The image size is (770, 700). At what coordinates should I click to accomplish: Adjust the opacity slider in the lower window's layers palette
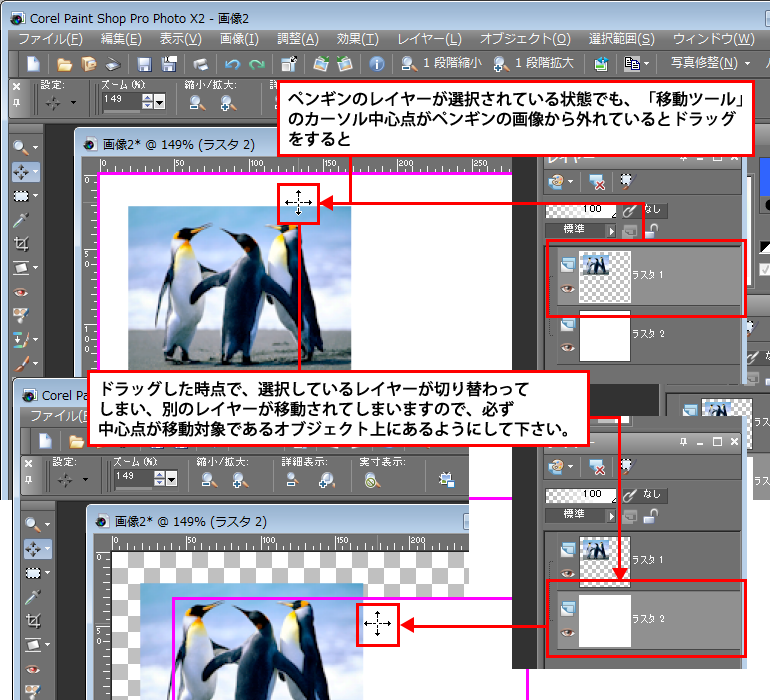coord(581,495)
